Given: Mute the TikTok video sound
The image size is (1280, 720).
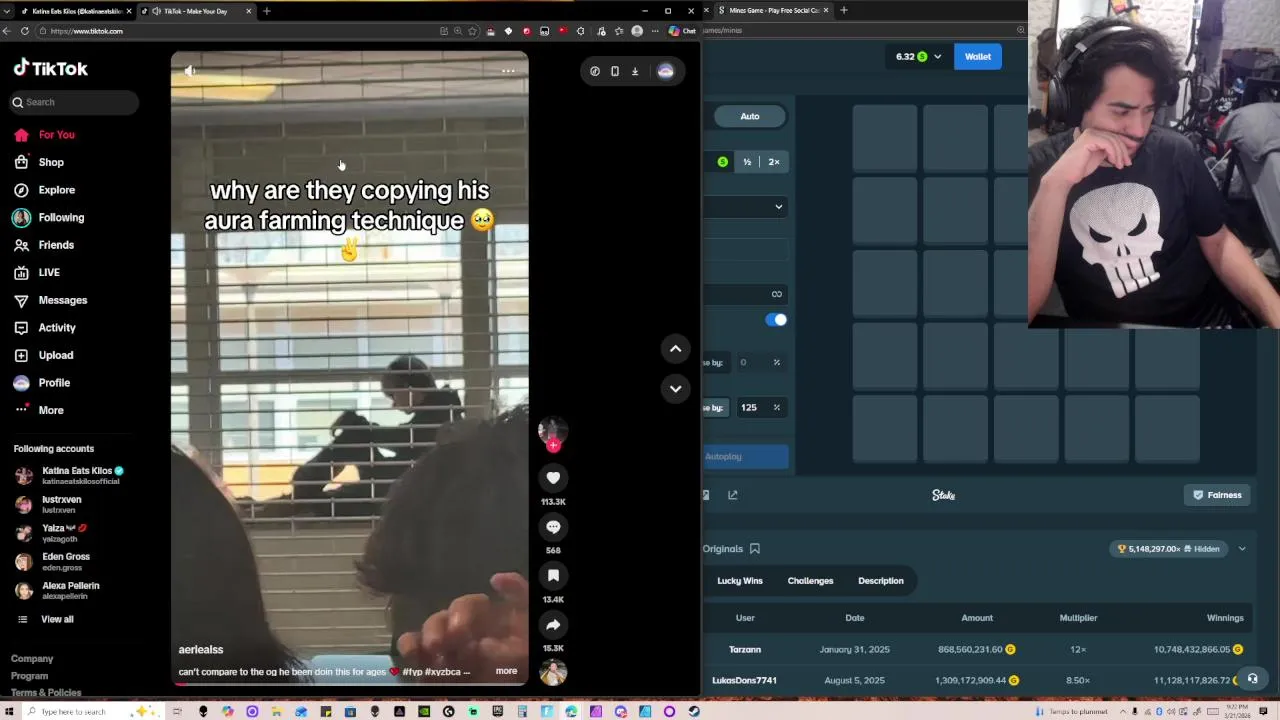Looking at the screenshot, I should coord(190,71).
